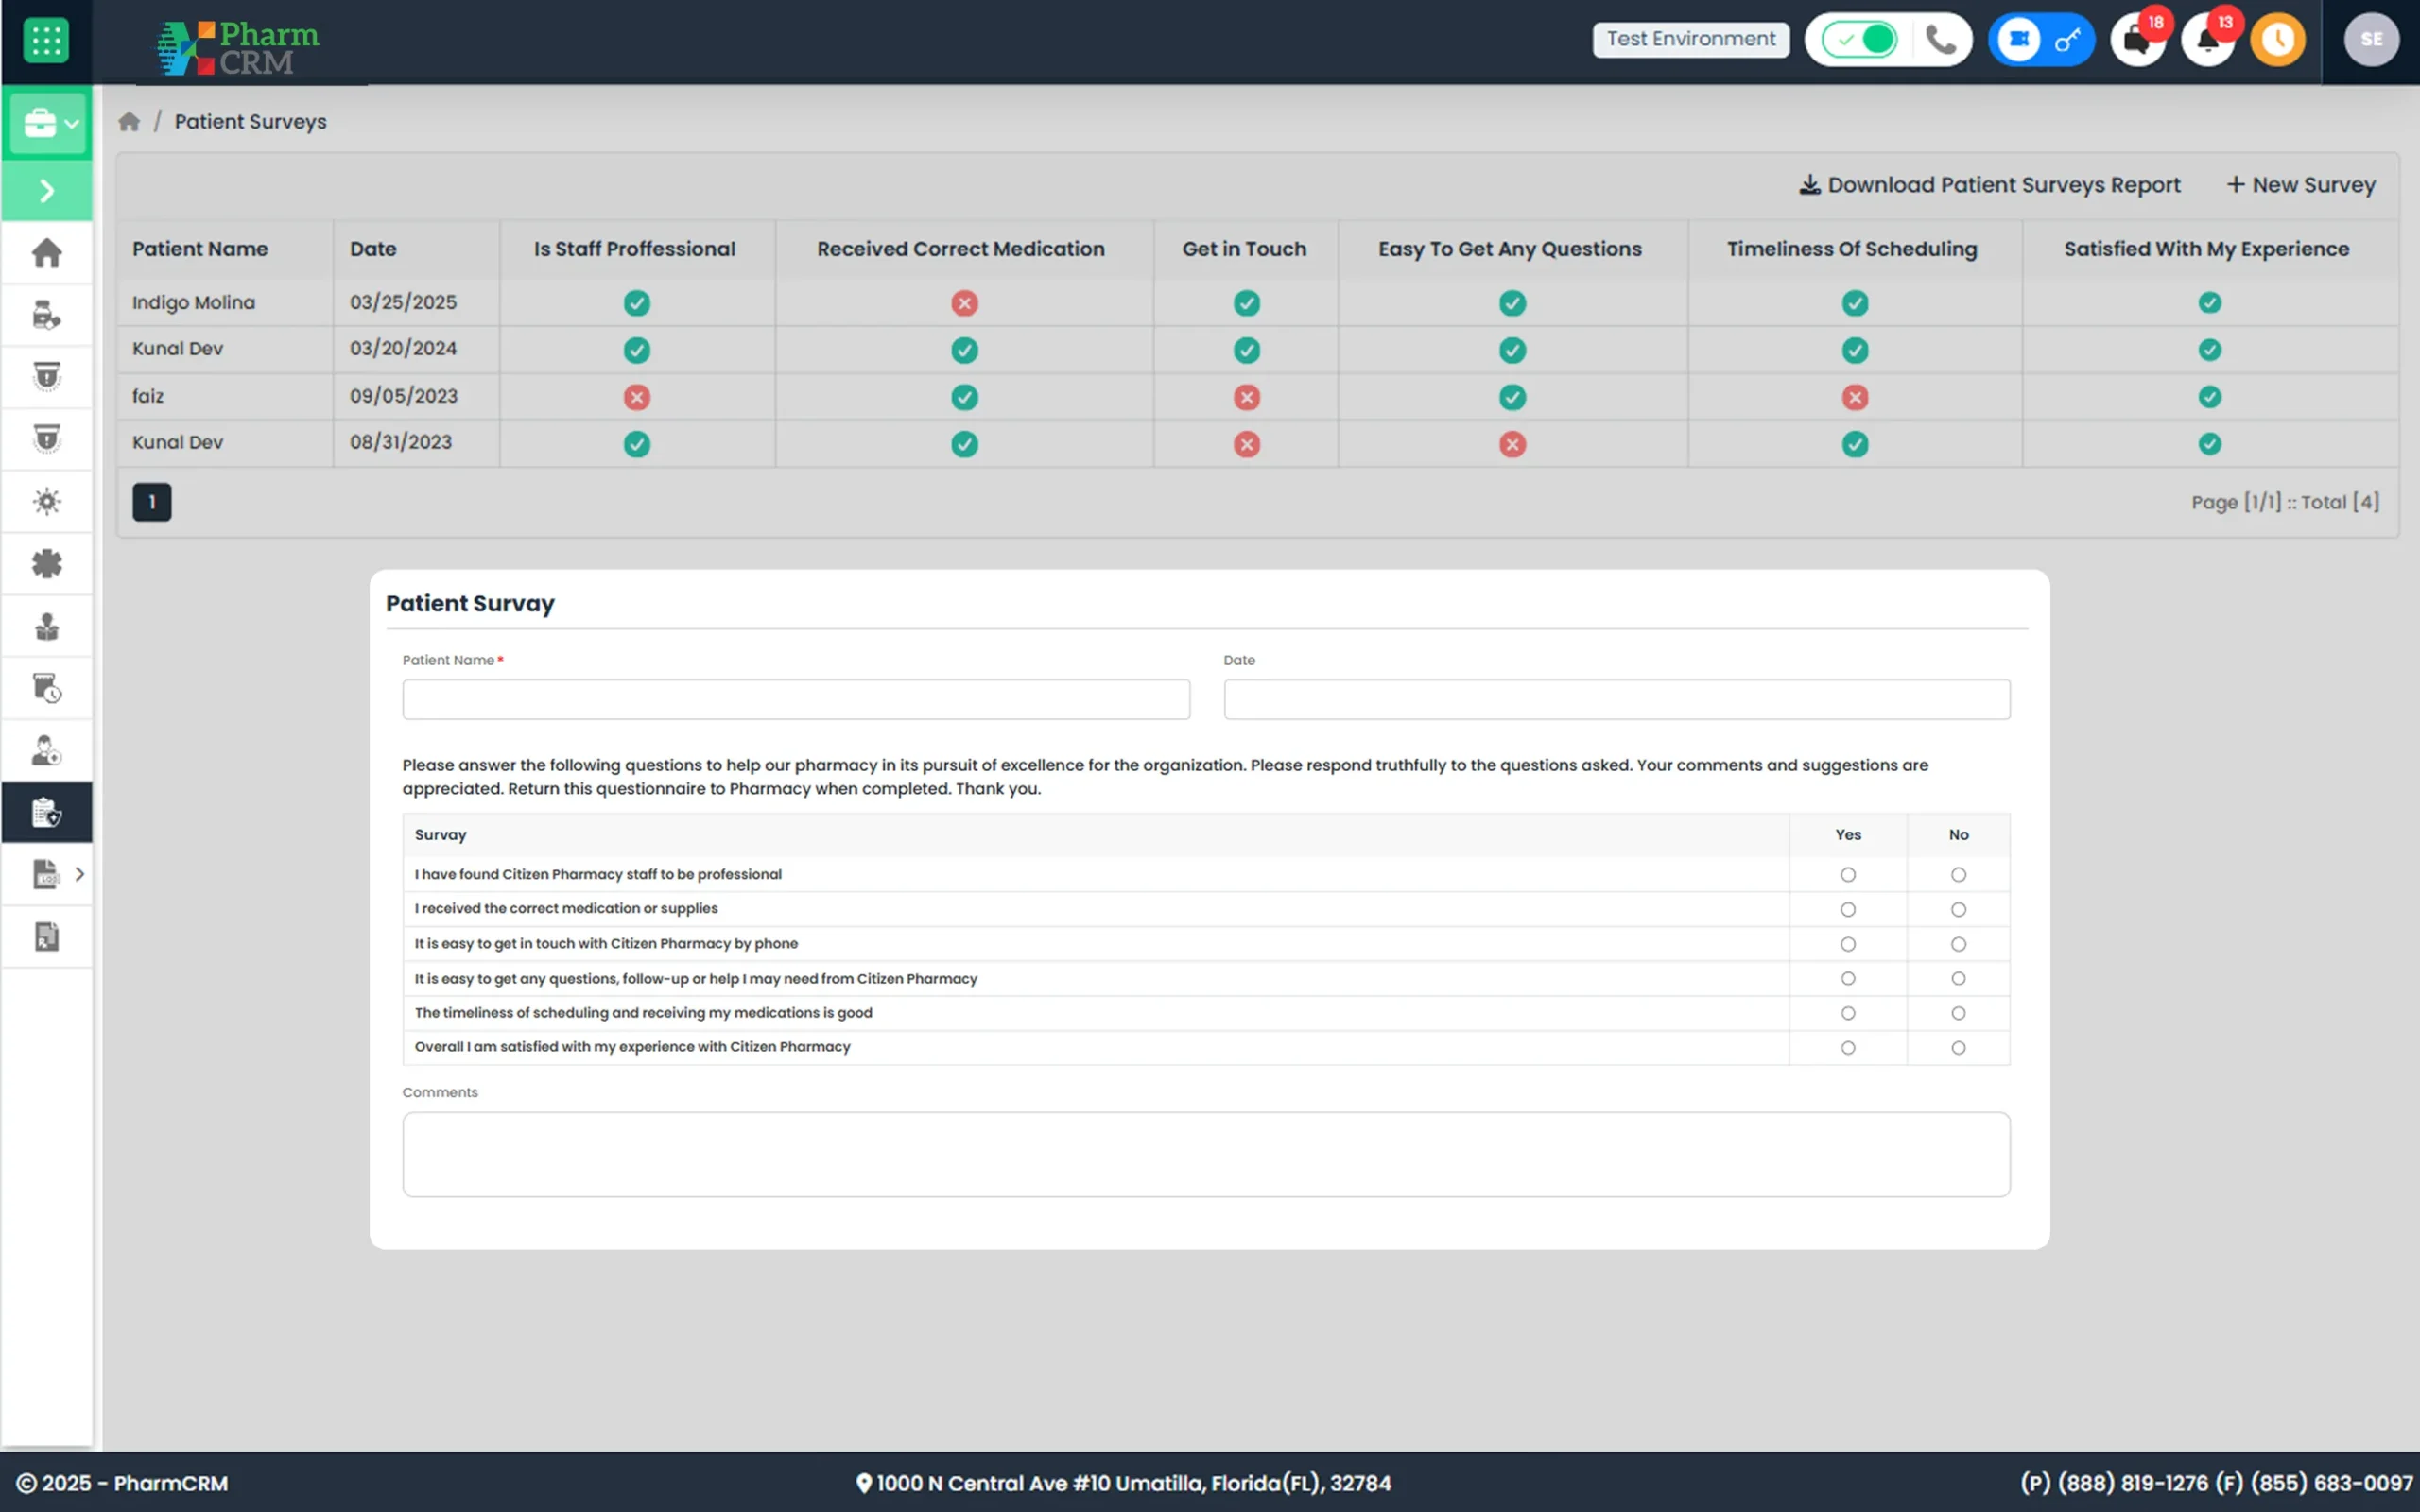The height and width of the screenshot is (1512, 2420).
Task: Click the faiz patient name cell
Action: (x=148, y=396)
